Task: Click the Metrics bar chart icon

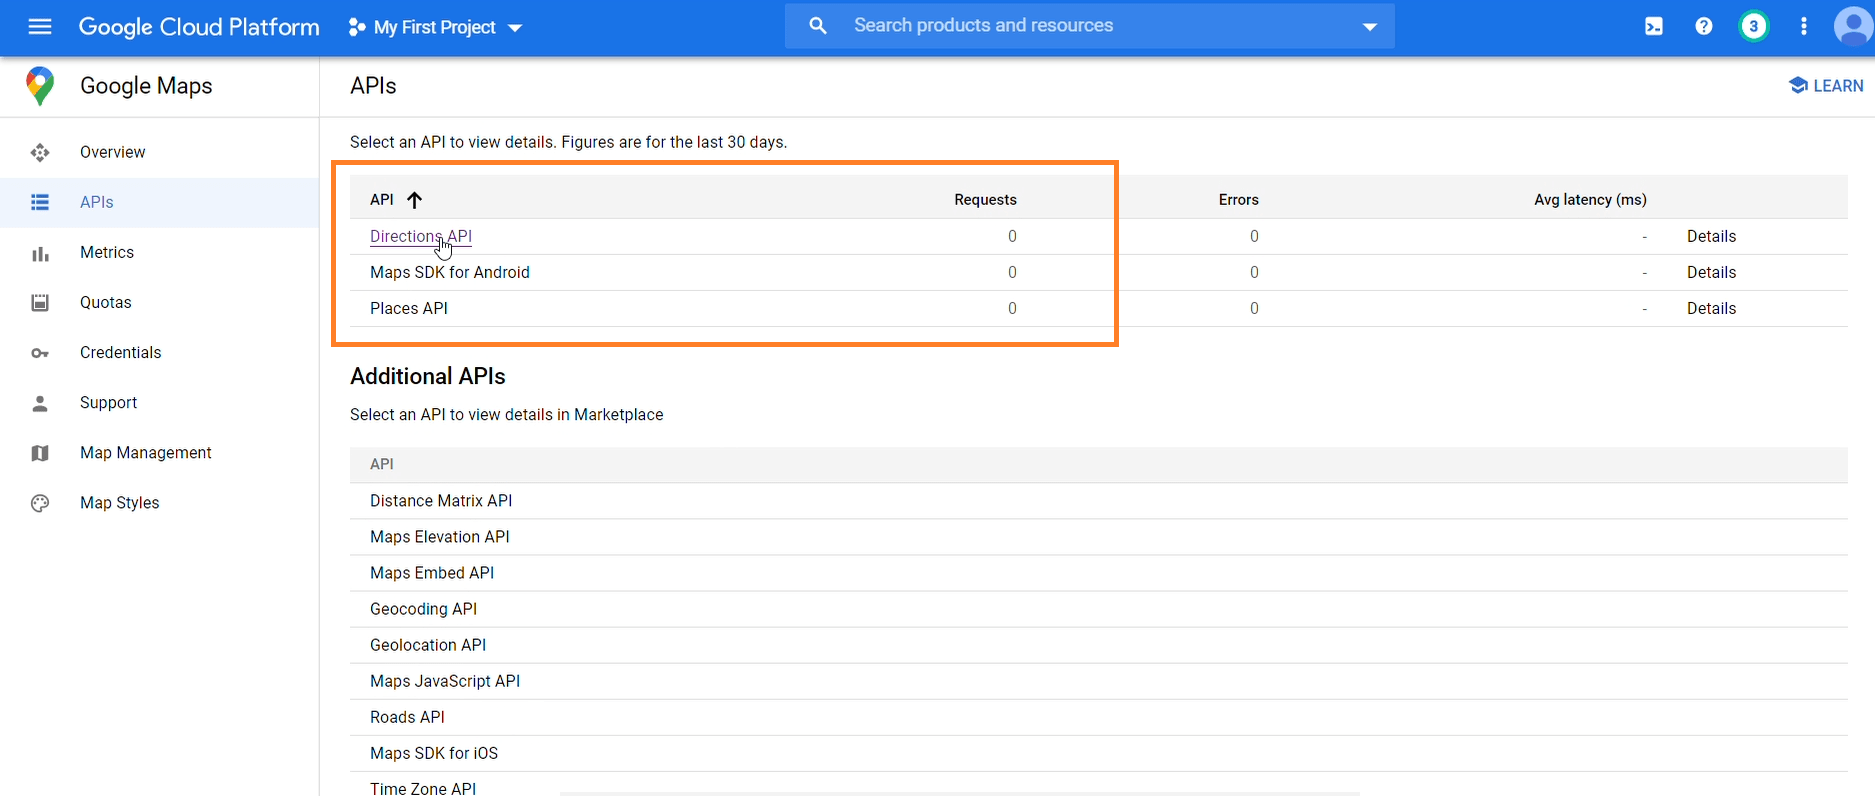Action: (x=40, y=254)
